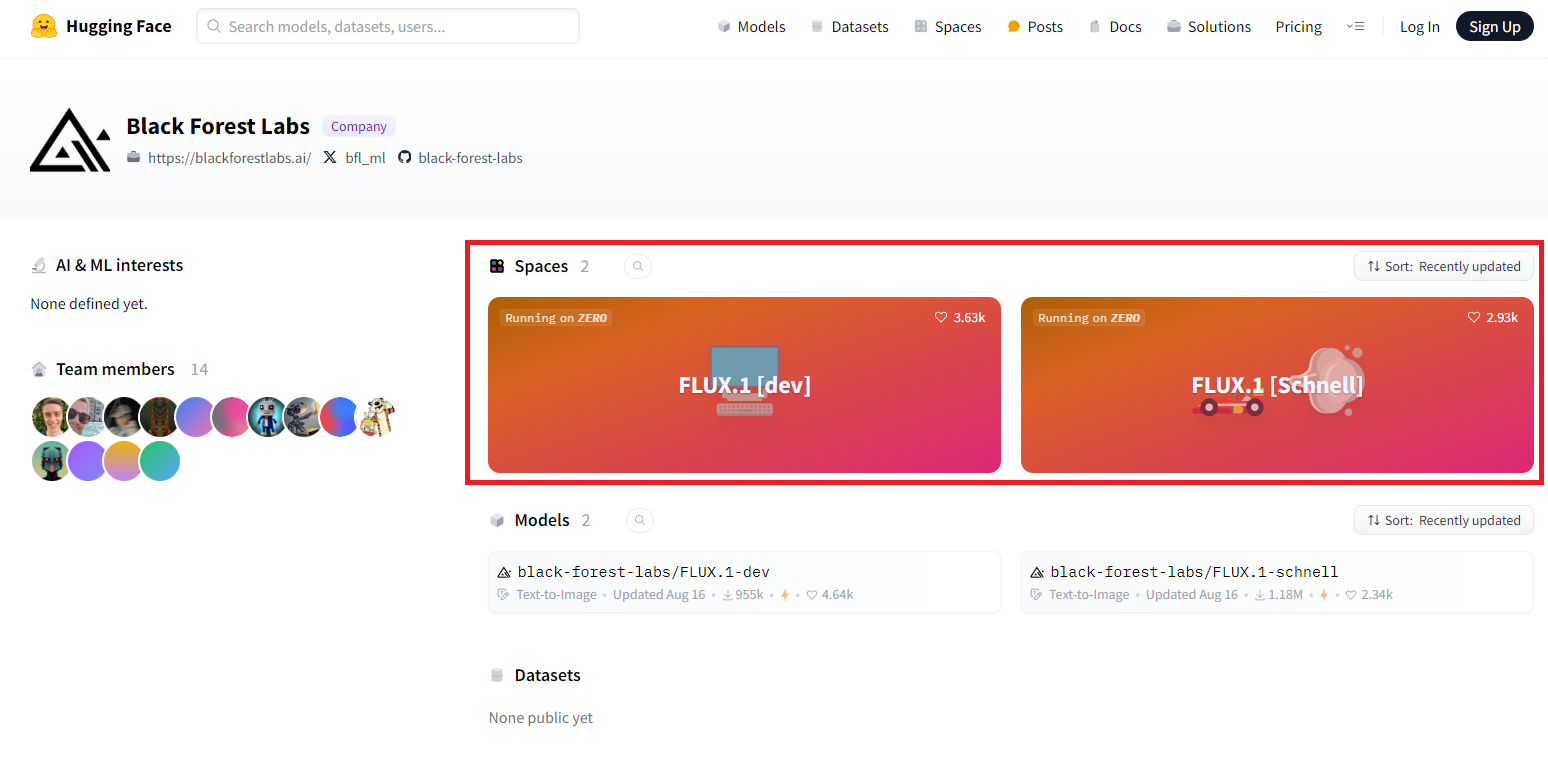Open the Models sort dropdown

click(x=1444, y=520)
